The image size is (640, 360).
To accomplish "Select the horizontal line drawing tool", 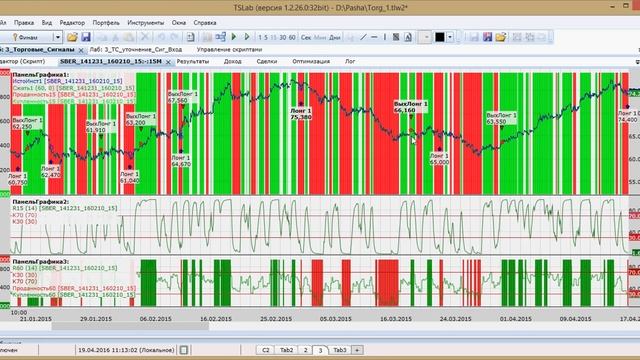I will [374, 37].
